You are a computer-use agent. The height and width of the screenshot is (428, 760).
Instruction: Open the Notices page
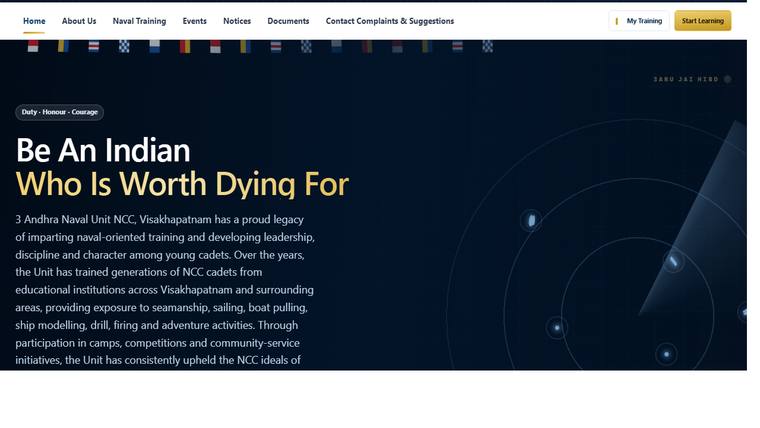[x=237, y=21]
